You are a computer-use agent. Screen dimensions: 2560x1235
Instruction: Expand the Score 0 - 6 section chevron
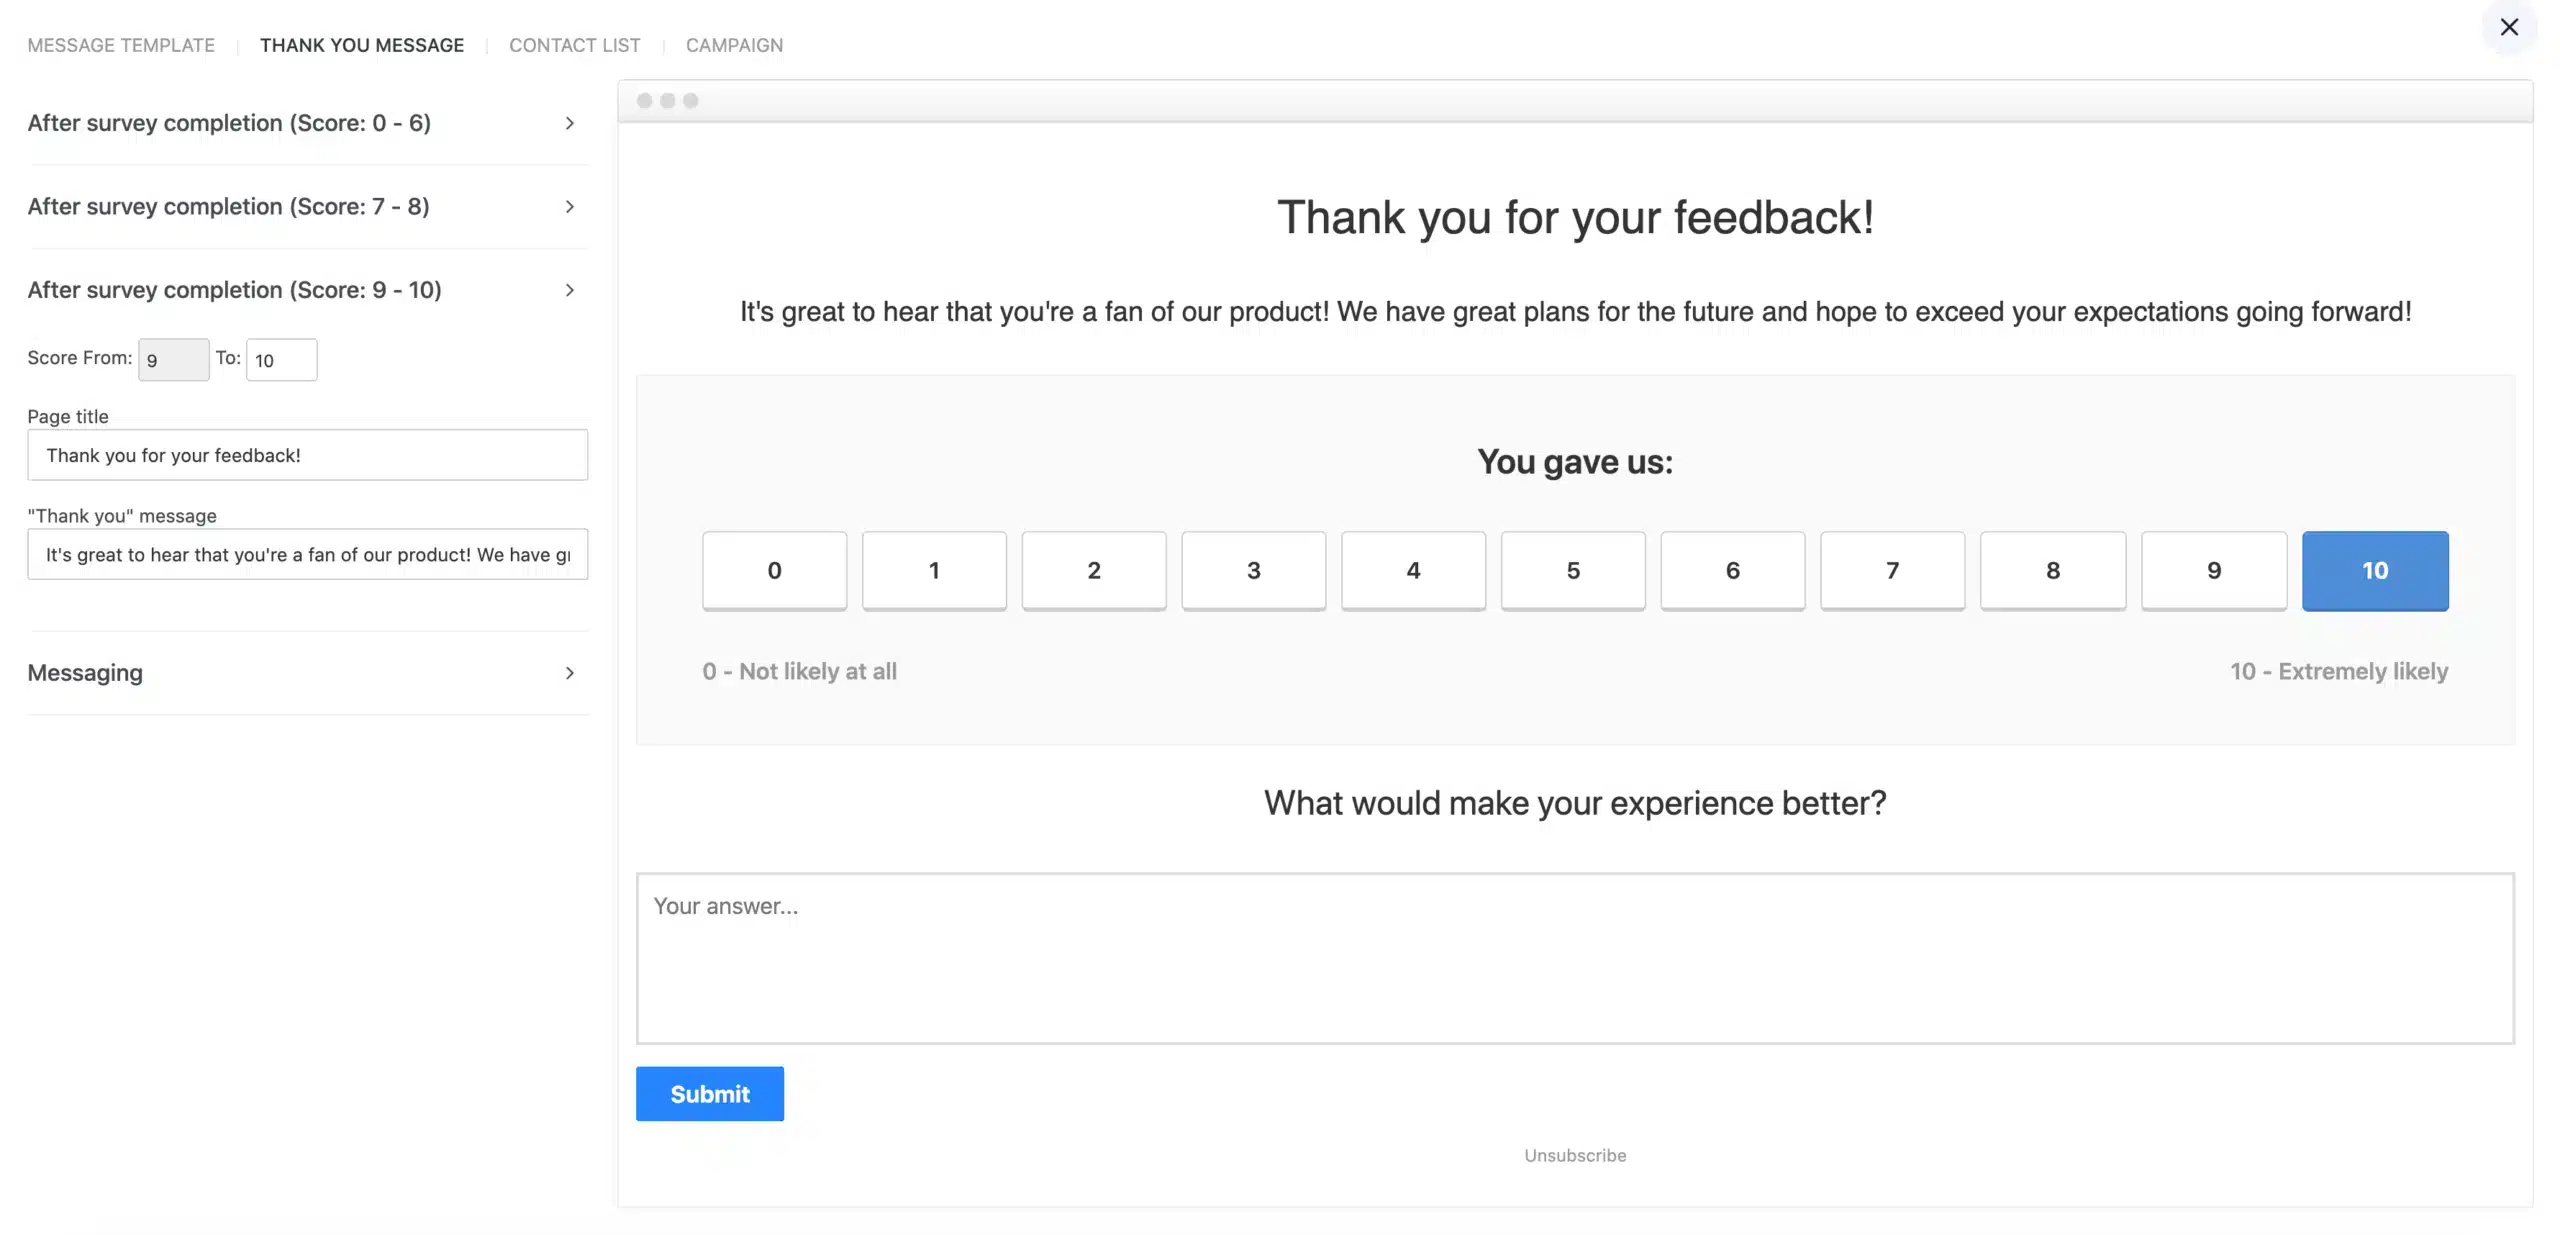569,123
